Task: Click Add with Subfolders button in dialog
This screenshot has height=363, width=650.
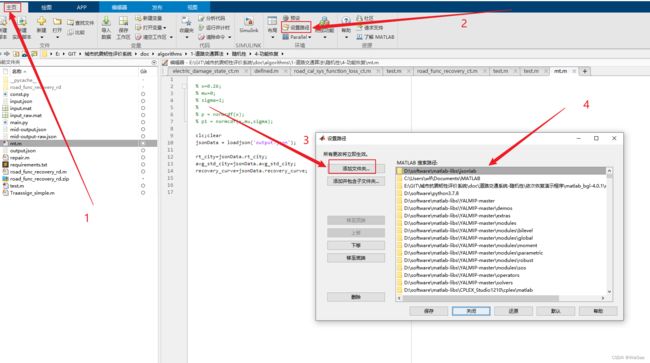Action: 356,181
